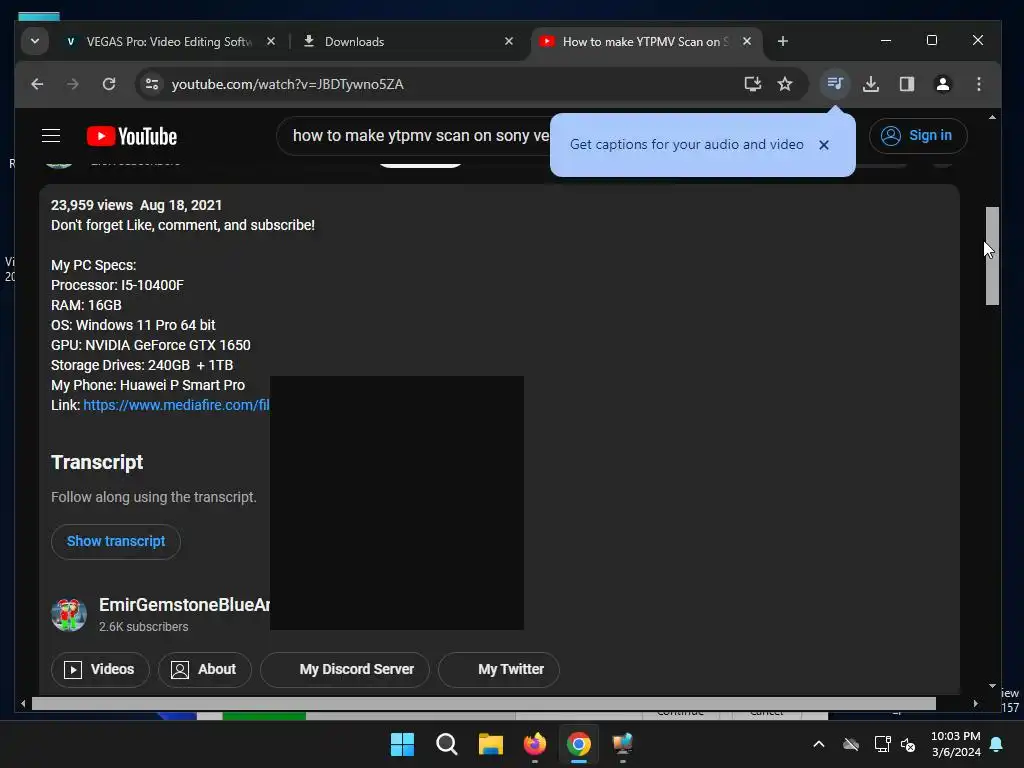Open the channel About button
The height and width of the screenshot is (768, 1024).
(x=204, y=669)
